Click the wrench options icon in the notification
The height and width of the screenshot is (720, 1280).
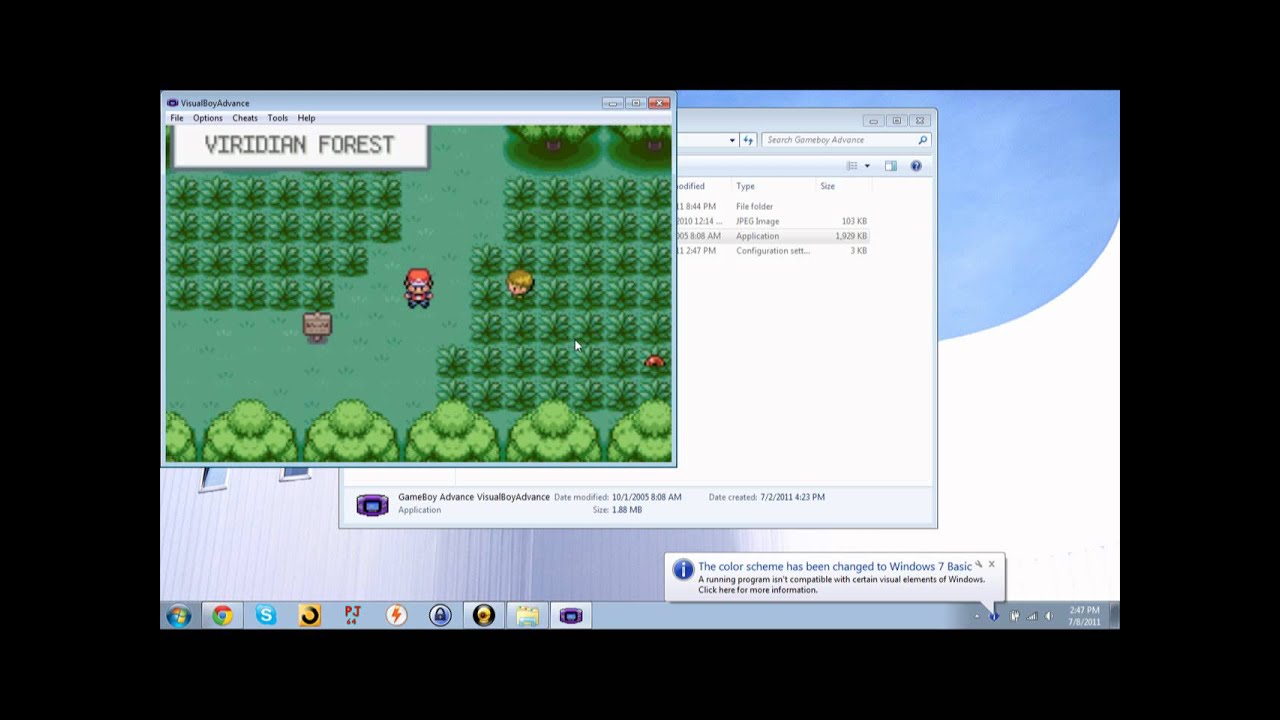(978, 564)
